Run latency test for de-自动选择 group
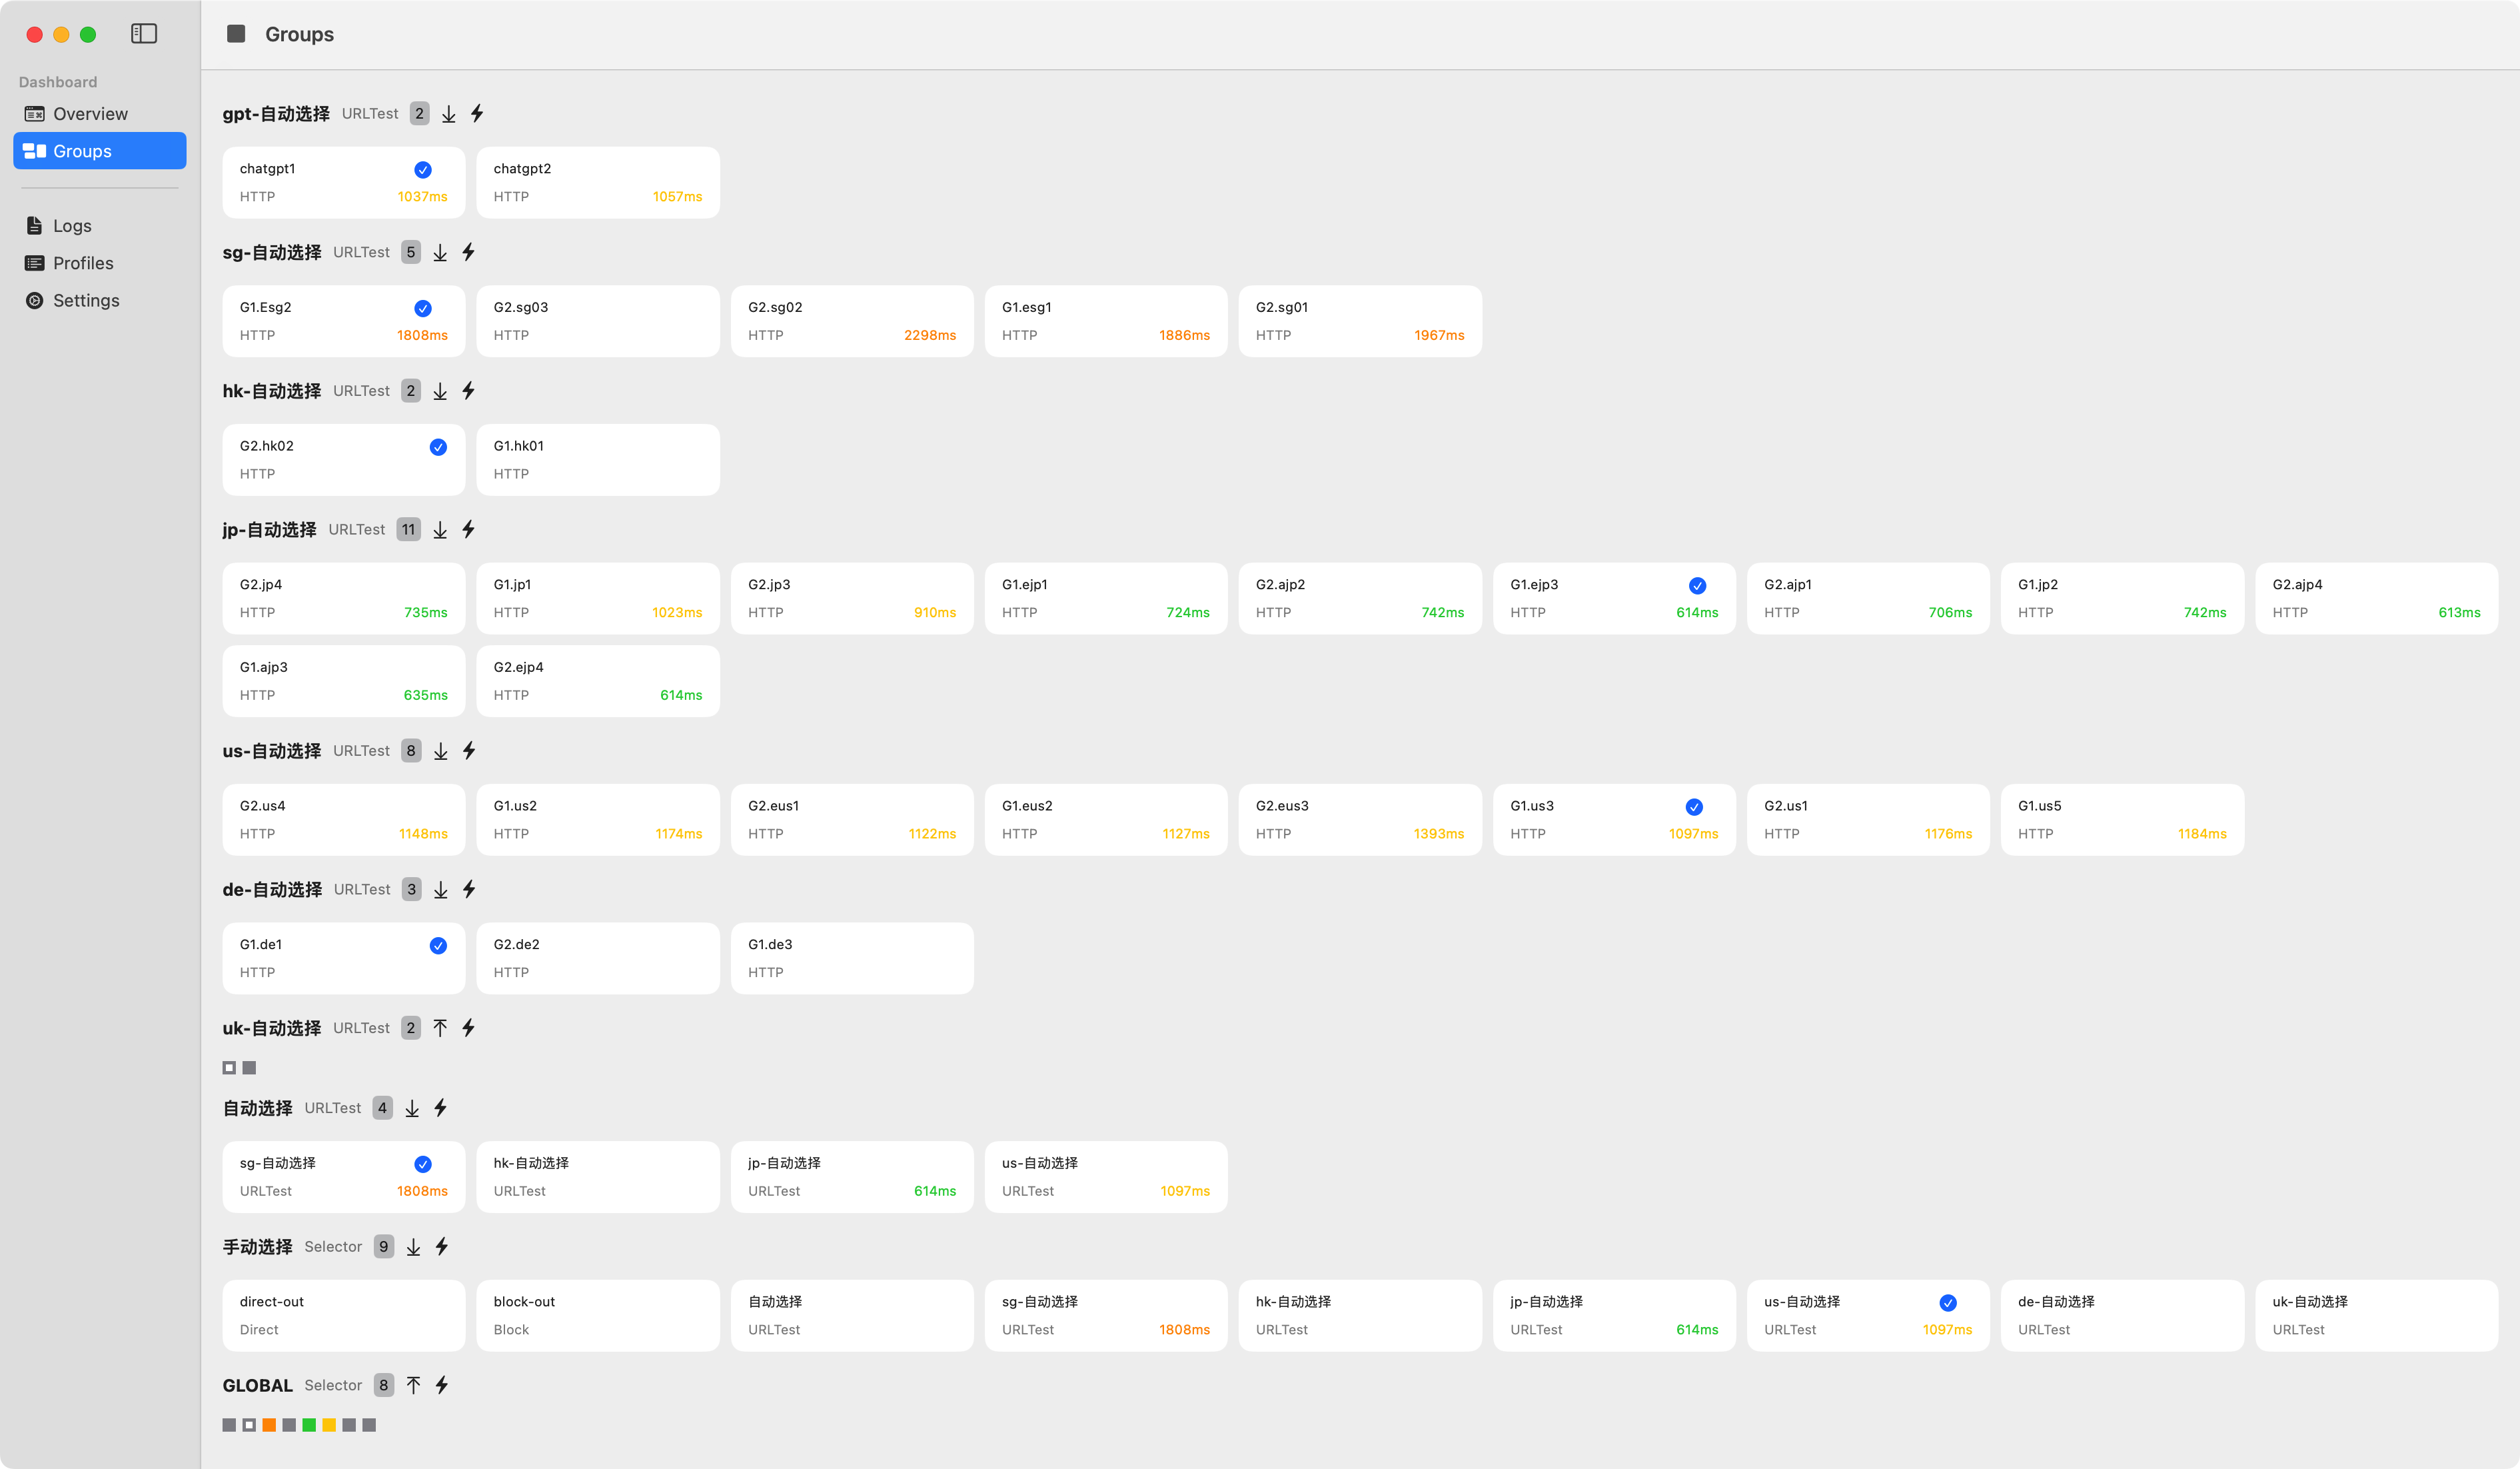Viewport: 2520px width, 1469px height. coord(469,889)
